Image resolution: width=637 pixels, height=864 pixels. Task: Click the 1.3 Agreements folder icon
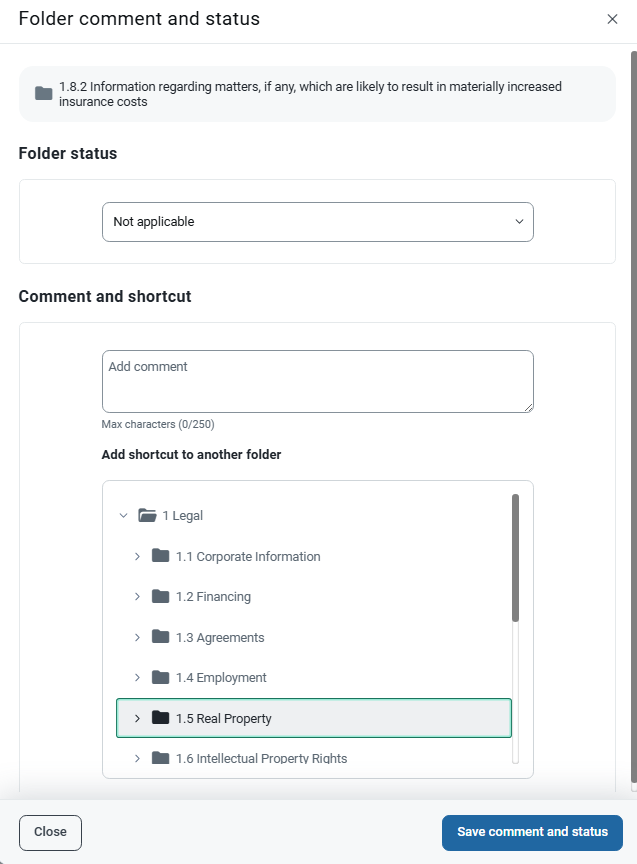[x=161, y=637]
